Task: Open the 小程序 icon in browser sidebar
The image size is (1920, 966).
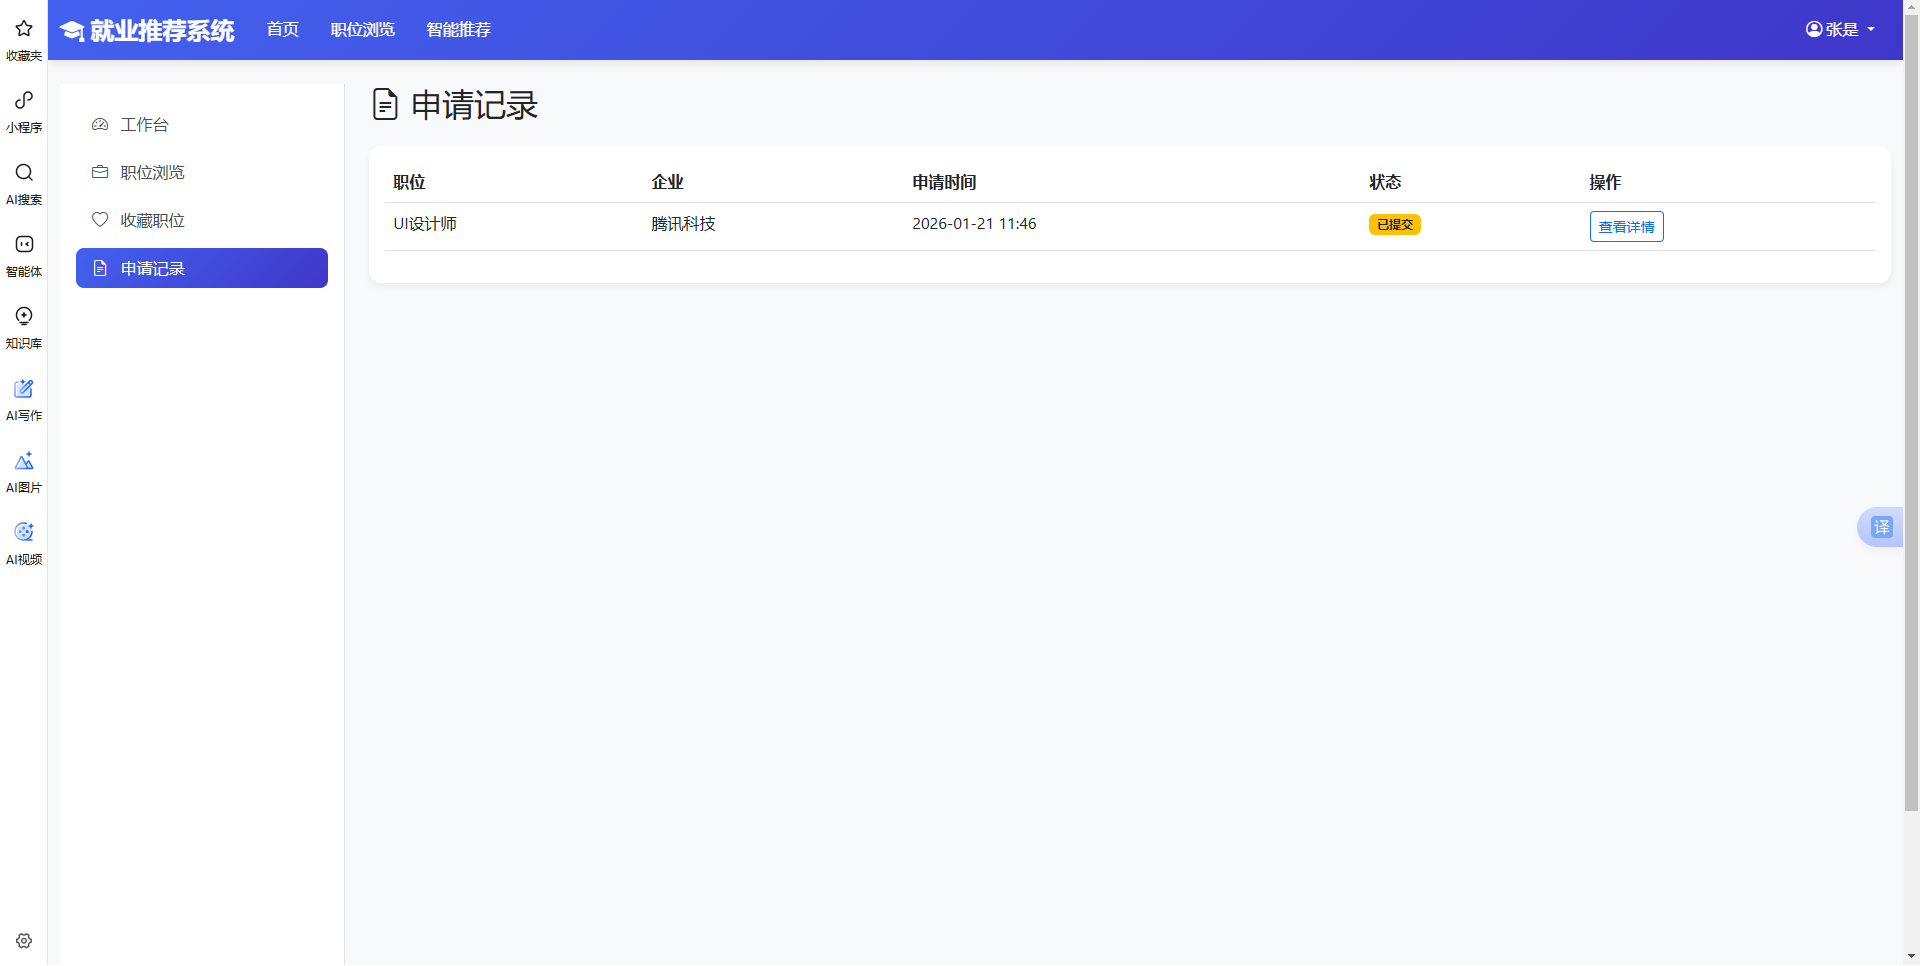Action: tap(24, 100)
